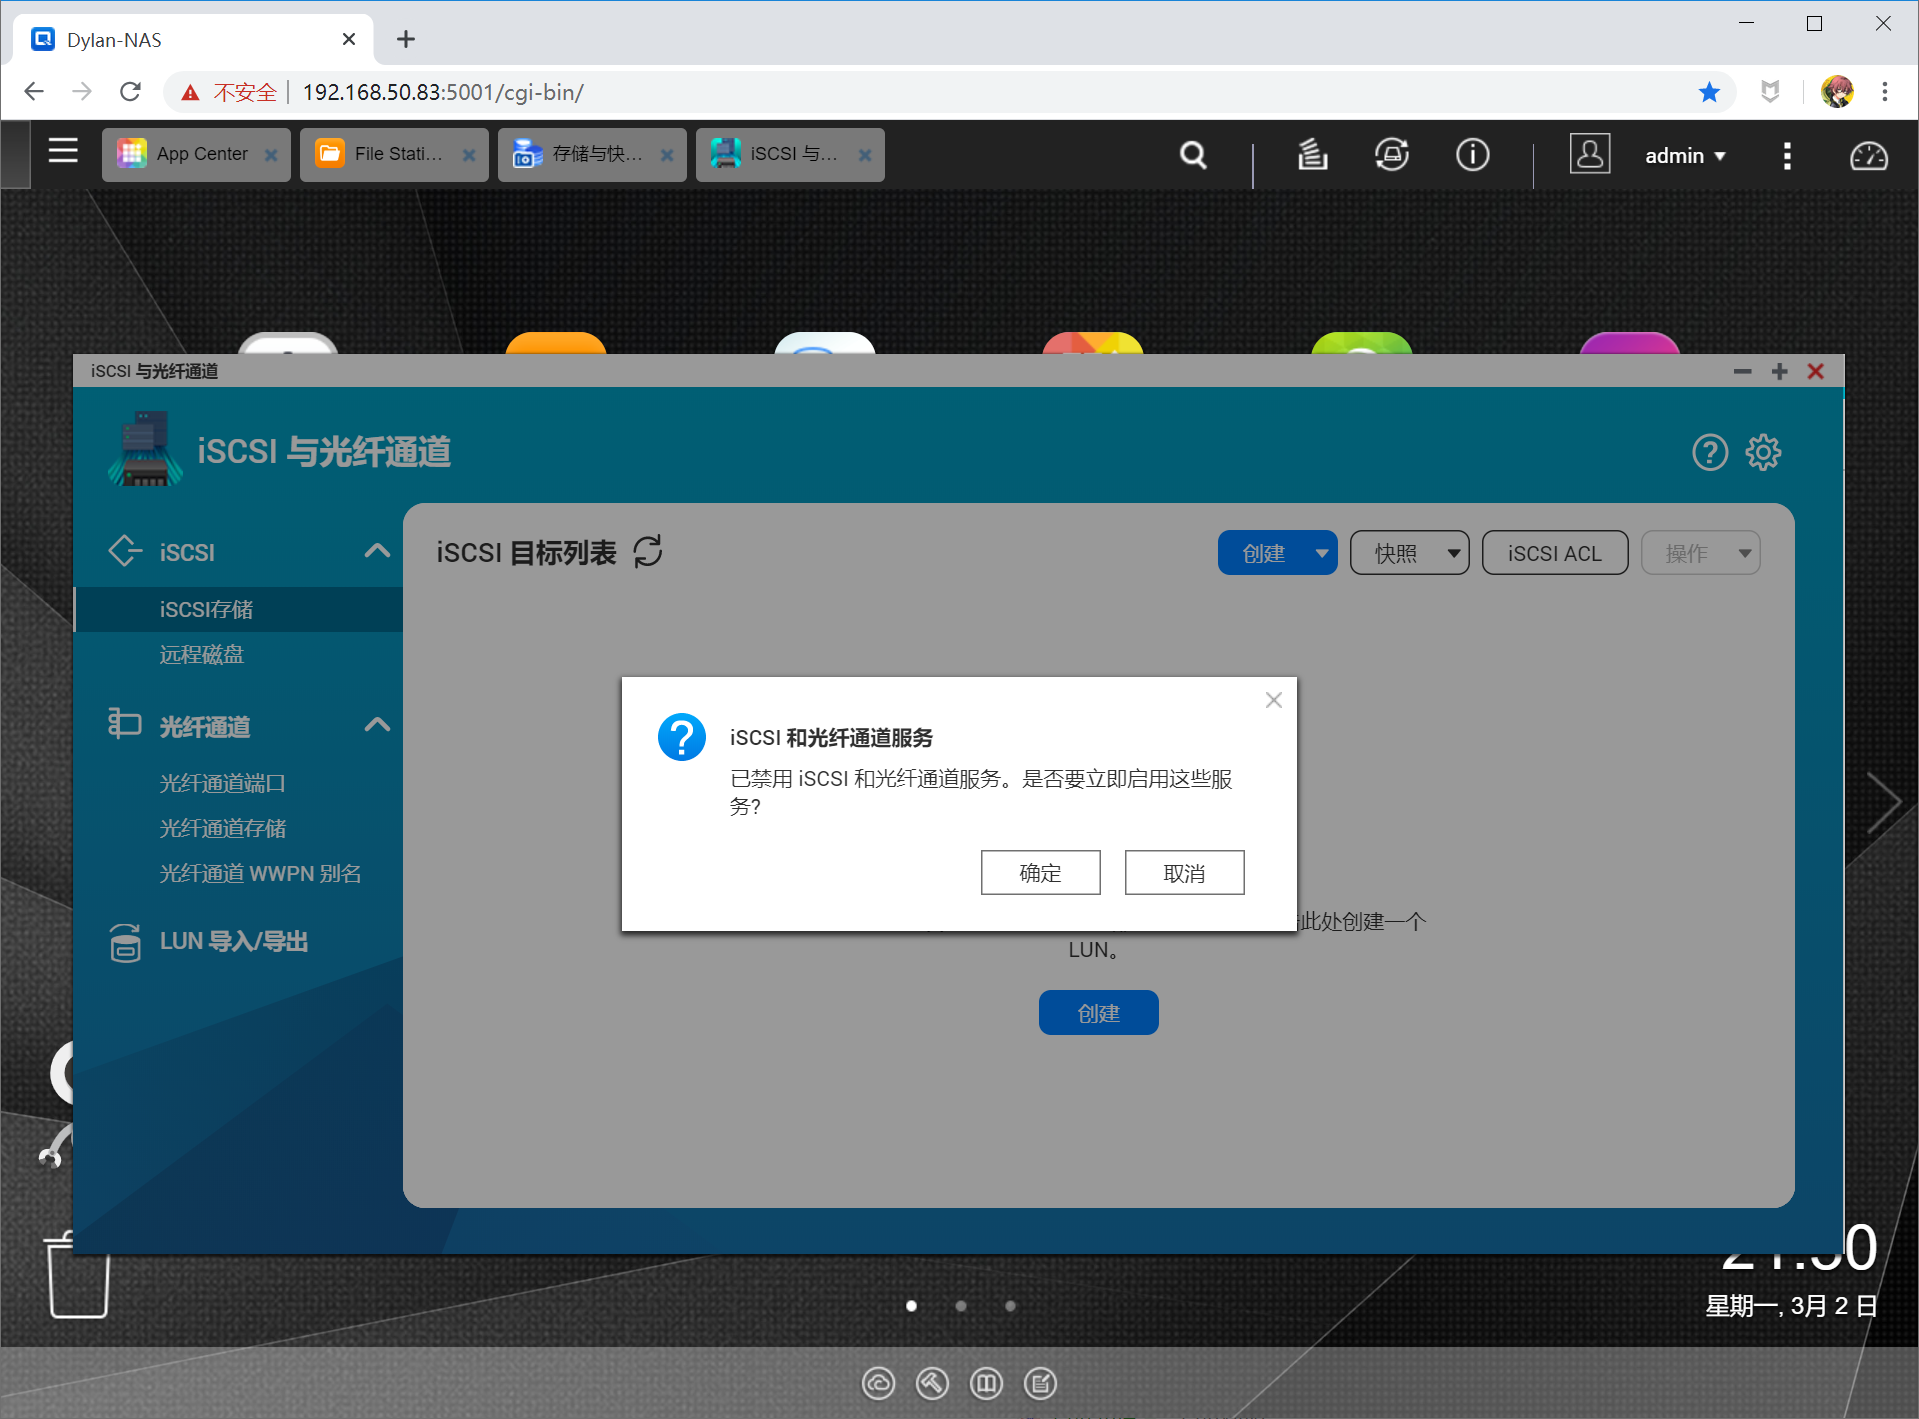Close the File Station taskbar tab
The image size is (1919, 1419).
468,155
